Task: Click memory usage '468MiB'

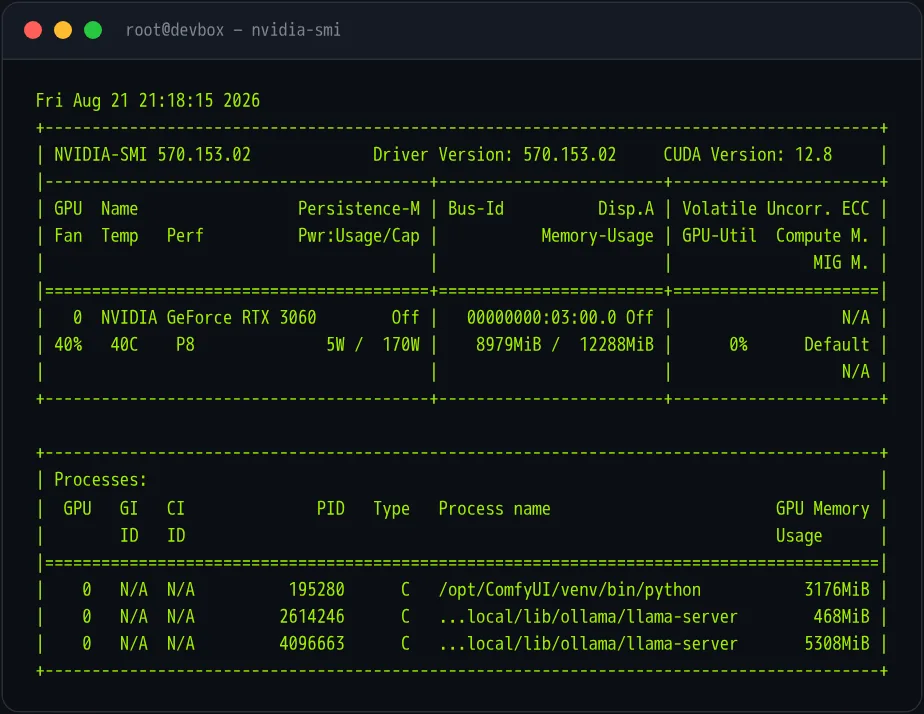Action: 842,617
